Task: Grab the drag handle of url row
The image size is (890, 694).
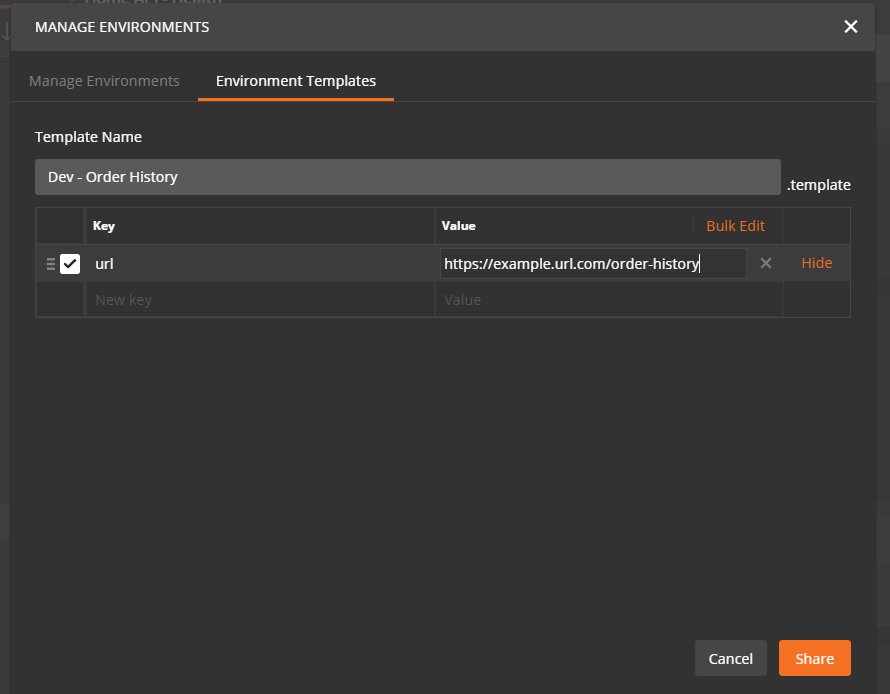Action: (x=51, y=264)
